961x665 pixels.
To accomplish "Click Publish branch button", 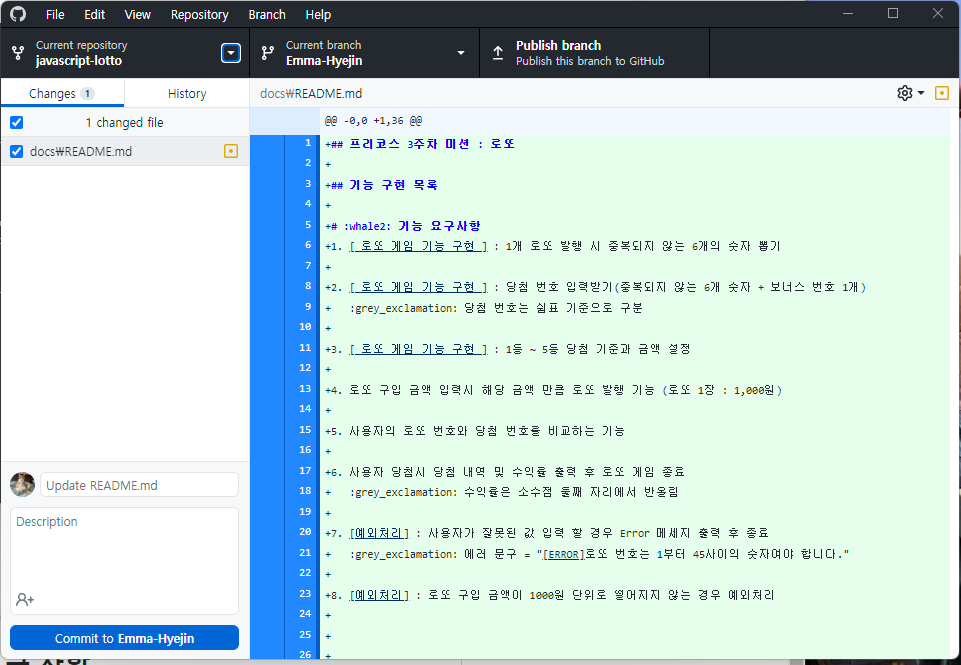I will click(594, 53).
